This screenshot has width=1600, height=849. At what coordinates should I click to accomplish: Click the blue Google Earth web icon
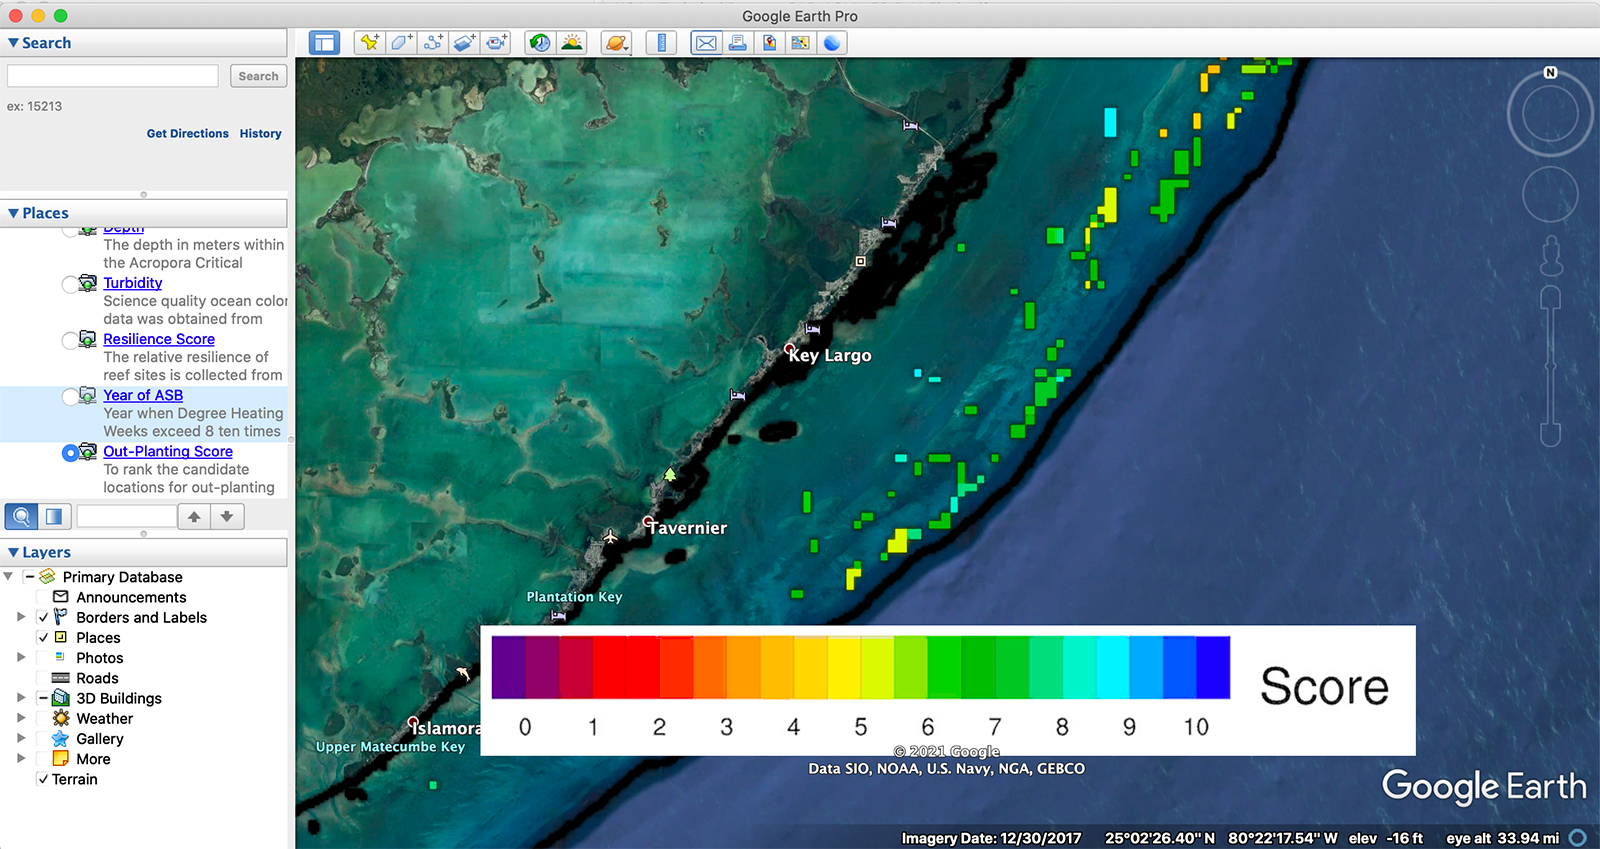tap(832, 42)
